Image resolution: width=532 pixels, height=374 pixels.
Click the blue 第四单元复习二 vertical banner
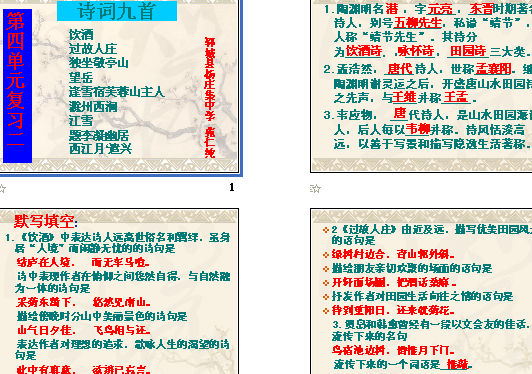point(17,86)
